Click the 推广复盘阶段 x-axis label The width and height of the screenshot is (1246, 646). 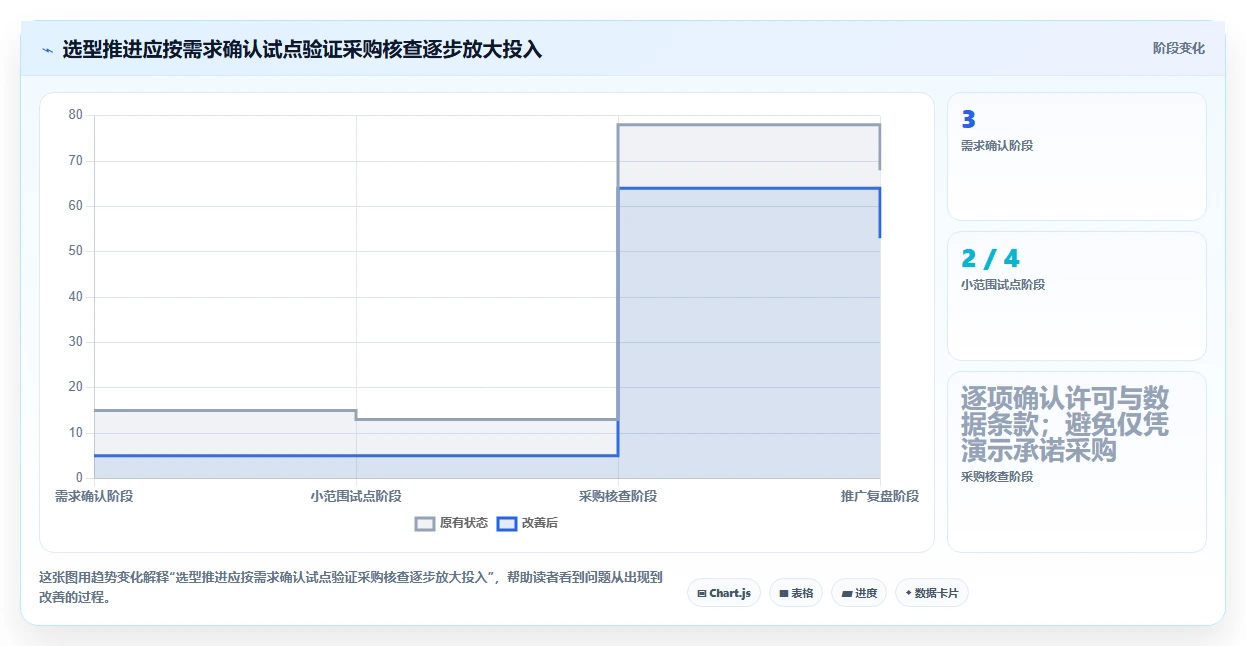880,496
